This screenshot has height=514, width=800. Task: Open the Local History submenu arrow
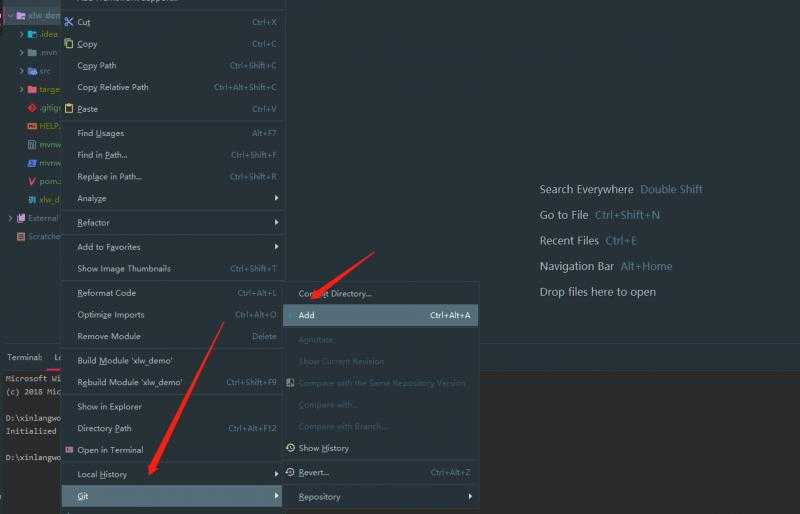tap(276, 474)
